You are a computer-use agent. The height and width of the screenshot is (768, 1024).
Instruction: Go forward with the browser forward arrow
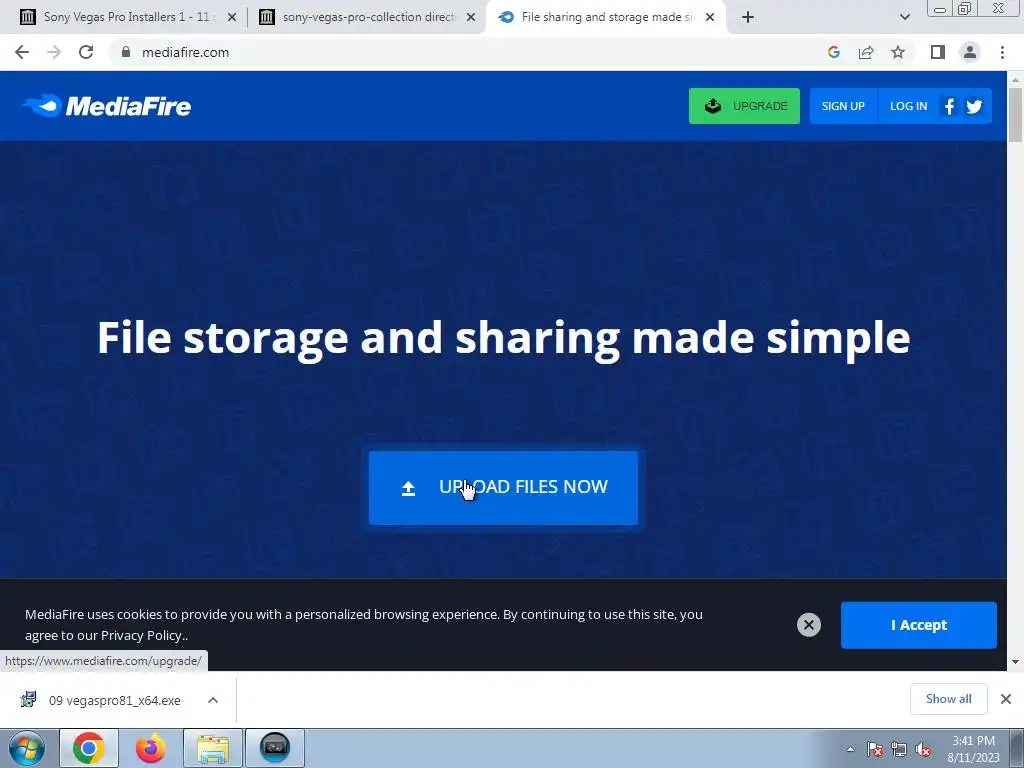(x=54, y=52)
